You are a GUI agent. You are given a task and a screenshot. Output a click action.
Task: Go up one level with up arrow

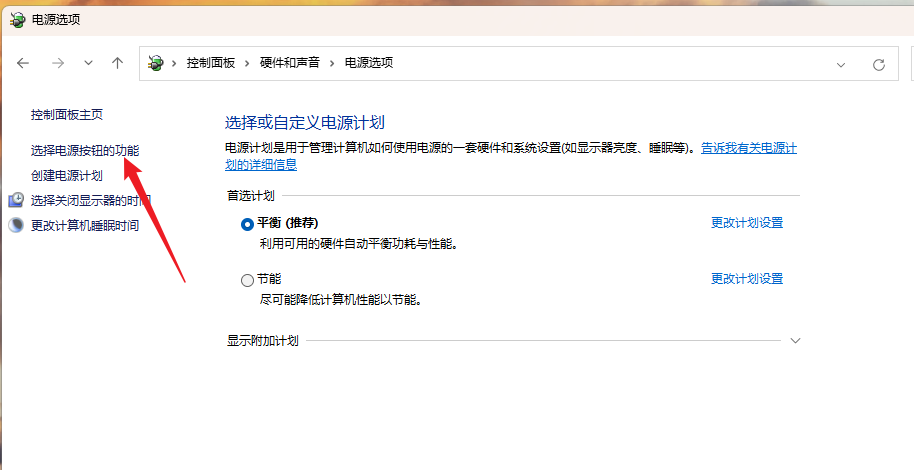tap(118, 63)
